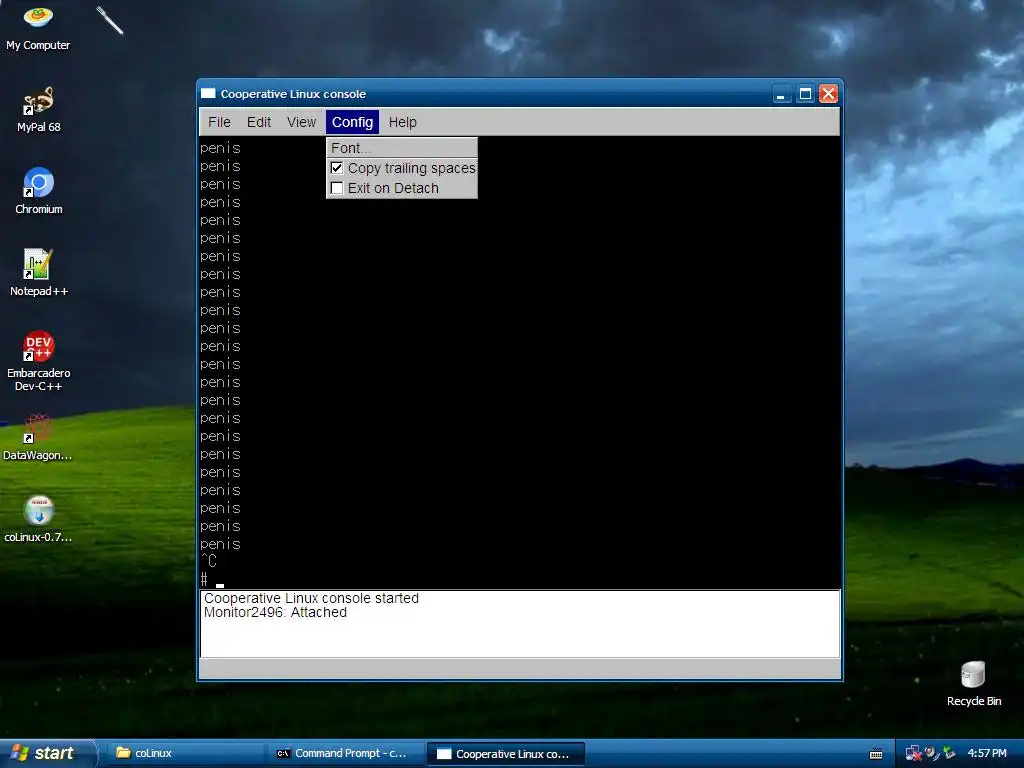Click the console window title icon
Screen dimensions: 1024x768
[208, 93]
